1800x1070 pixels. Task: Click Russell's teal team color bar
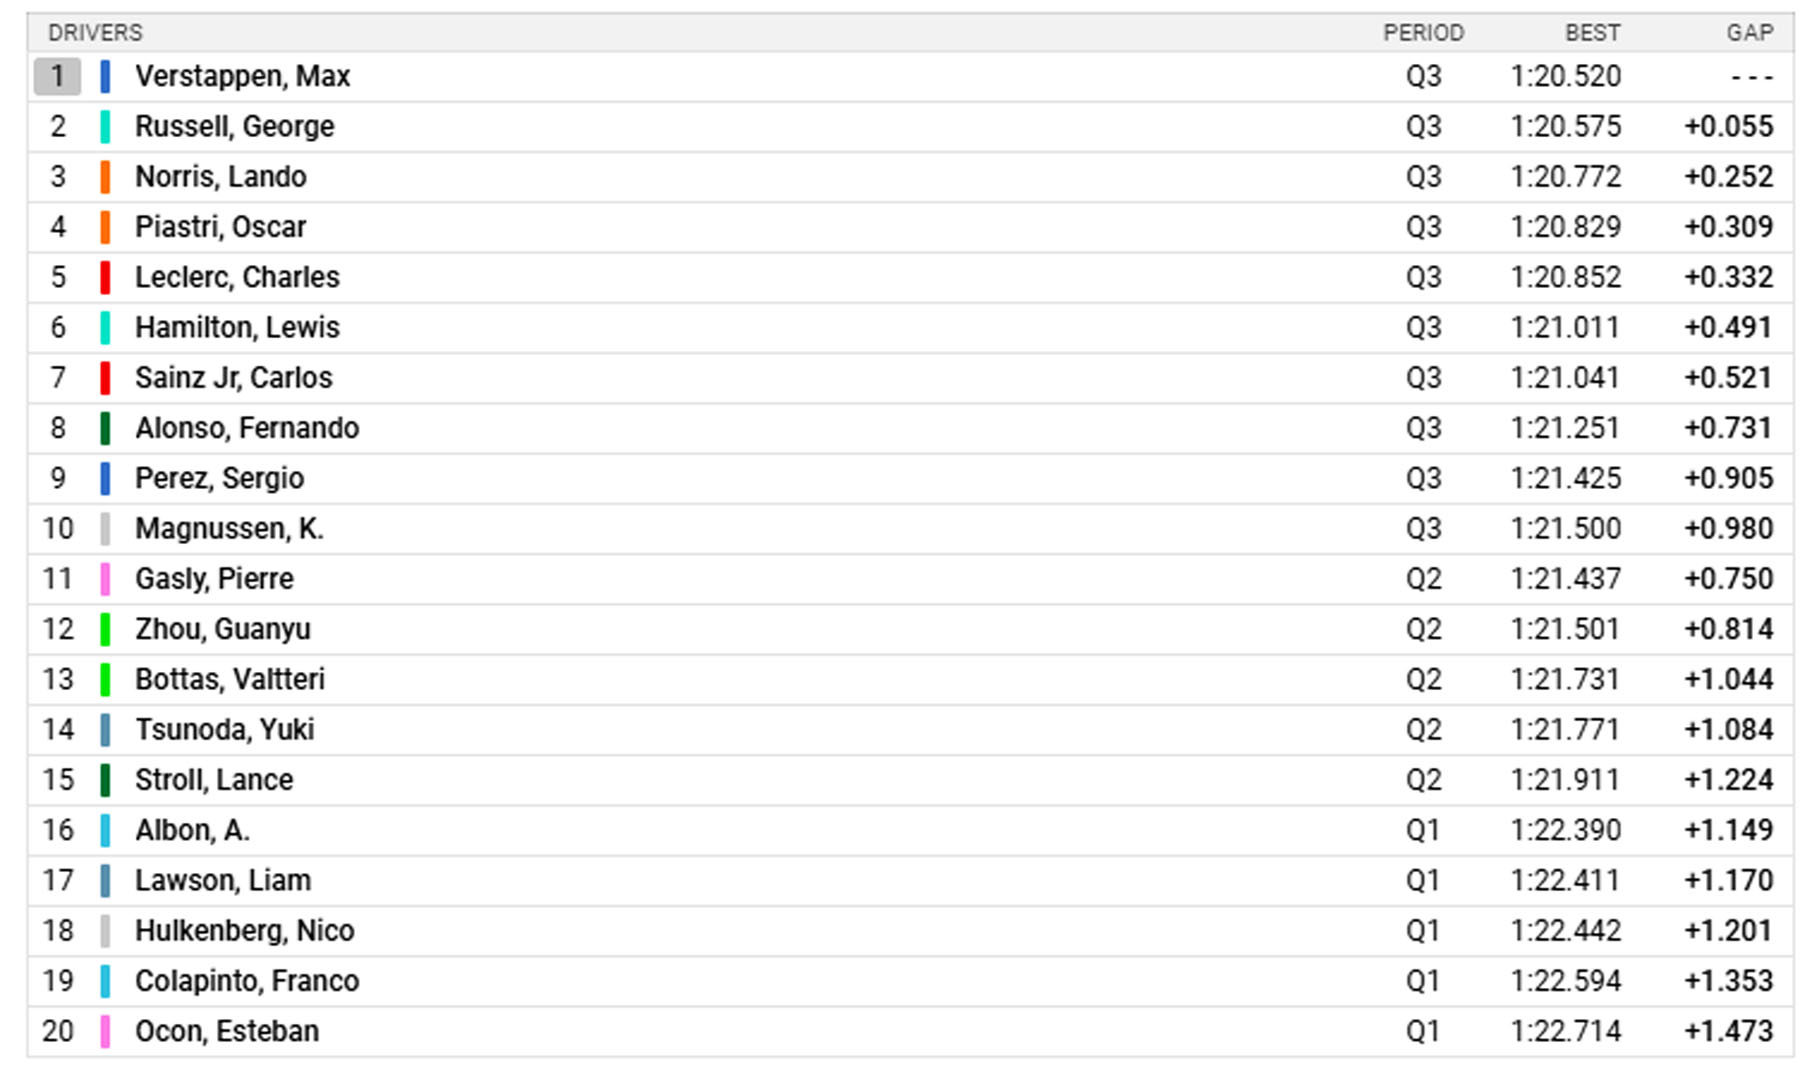(105, 127)
